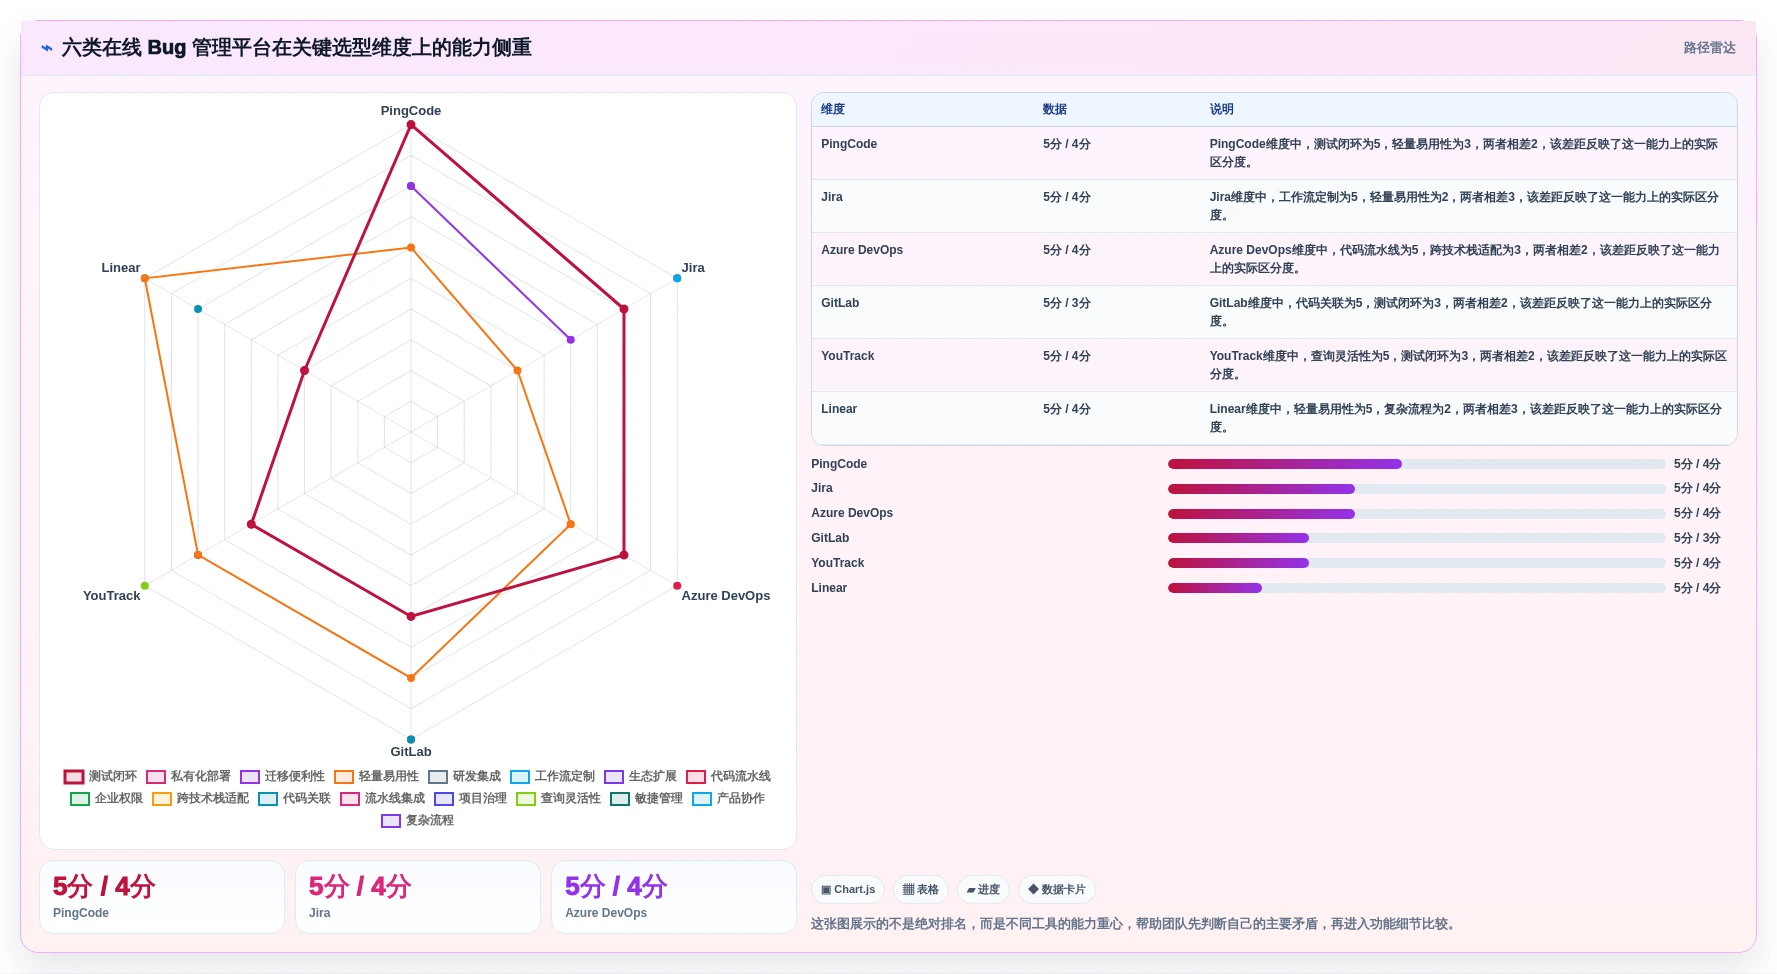Viewport: 1777px width, 974px height.
Task: Select the YouTrack table row name
Action: pyautogui.click(x=848, y=356)
